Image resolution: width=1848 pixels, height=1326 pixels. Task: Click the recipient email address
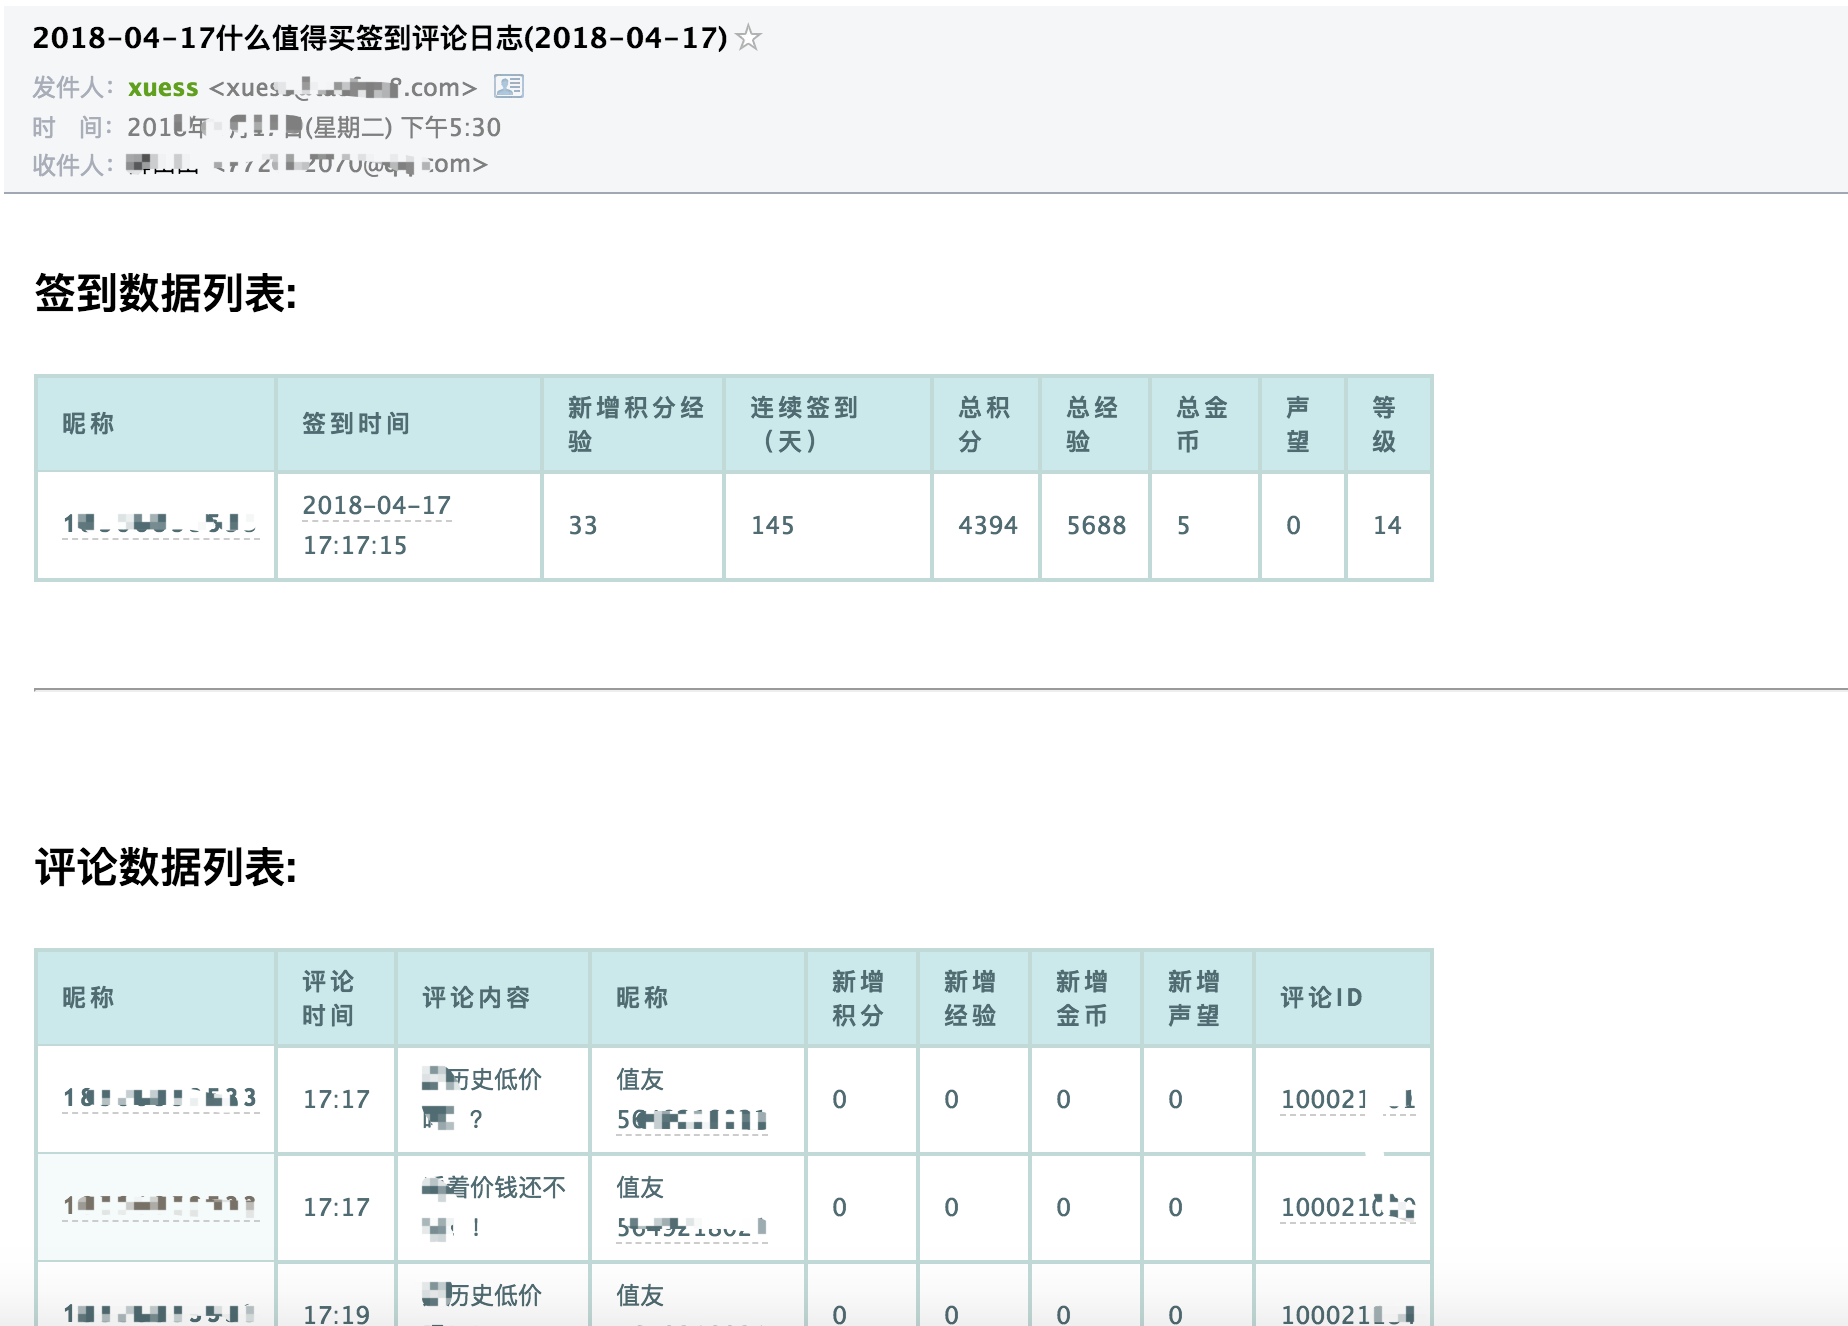(x=351, y=164)
